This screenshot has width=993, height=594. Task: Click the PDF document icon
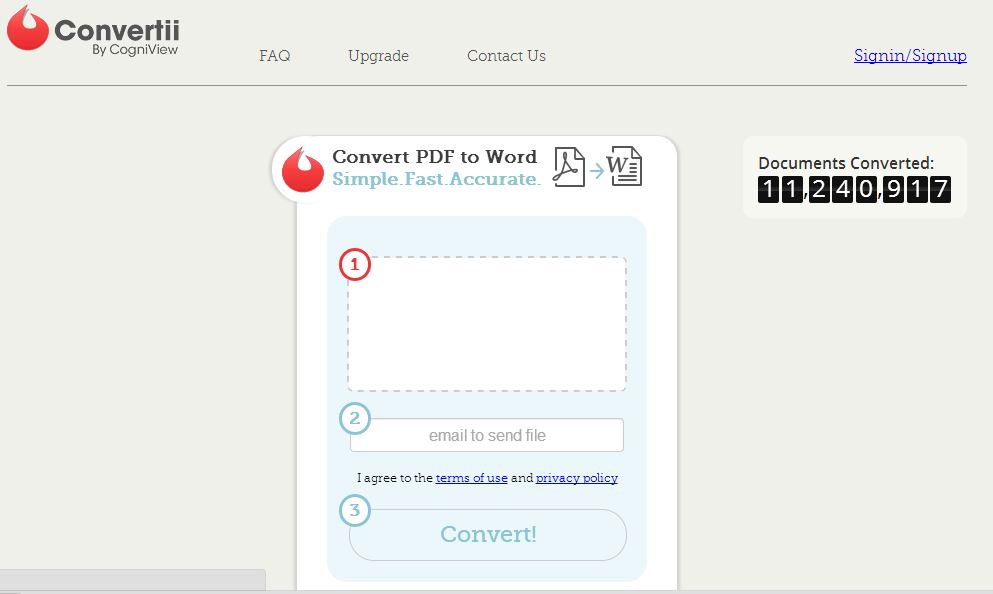pyautogui.click(x=569, y=167)
